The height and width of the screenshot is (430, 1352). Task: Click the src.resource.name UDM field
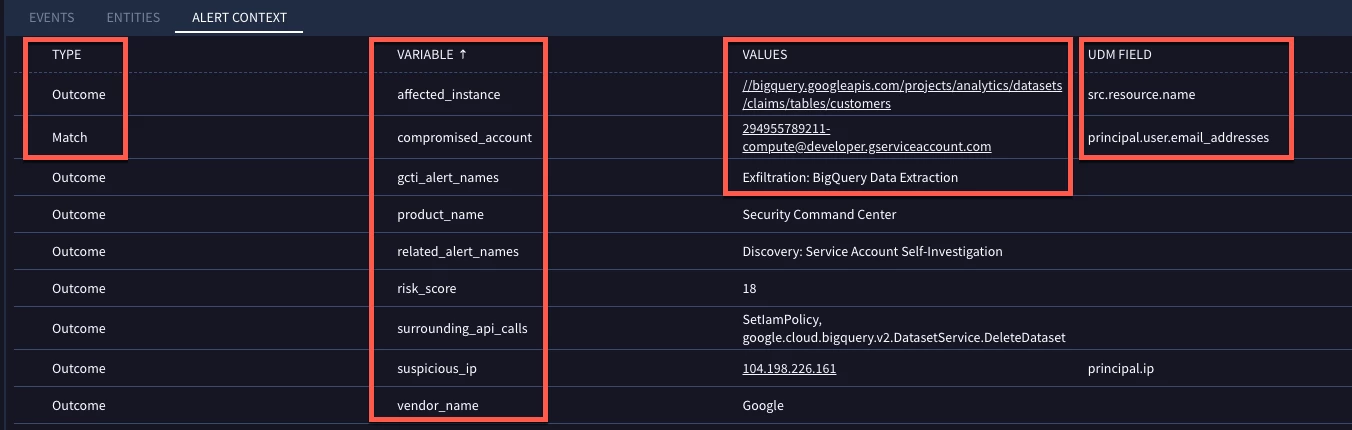(x=1141, y=95)
